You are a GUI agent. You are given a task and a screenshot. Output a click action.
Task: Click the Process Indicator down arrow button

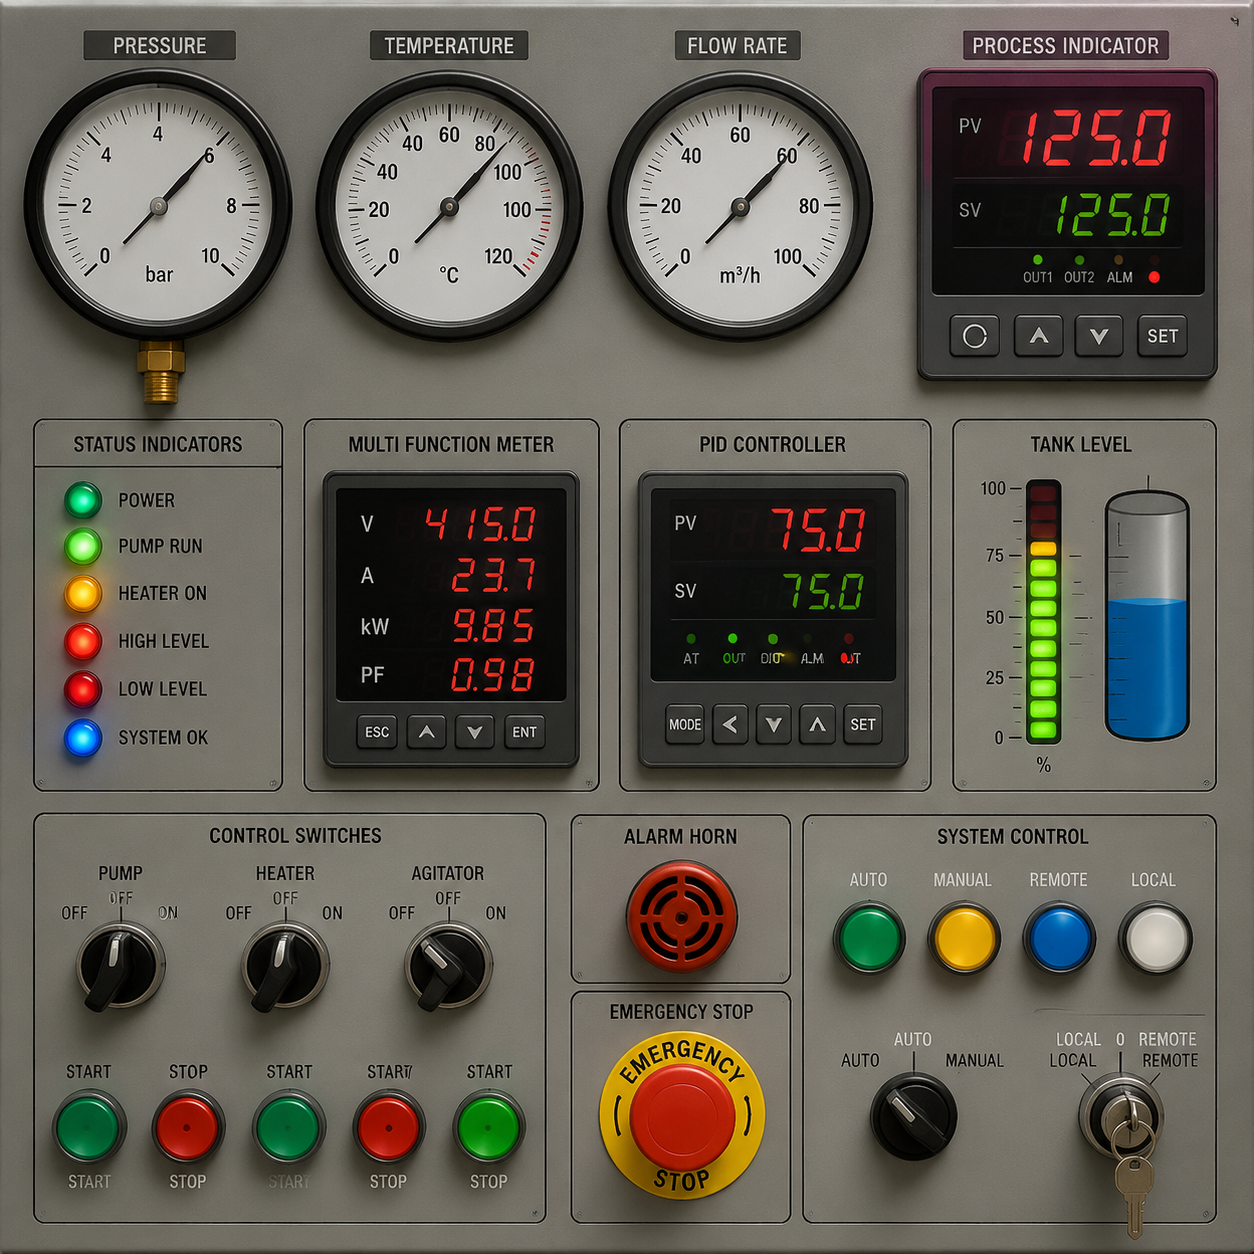pyautogui.click(x=1099, y=336)
